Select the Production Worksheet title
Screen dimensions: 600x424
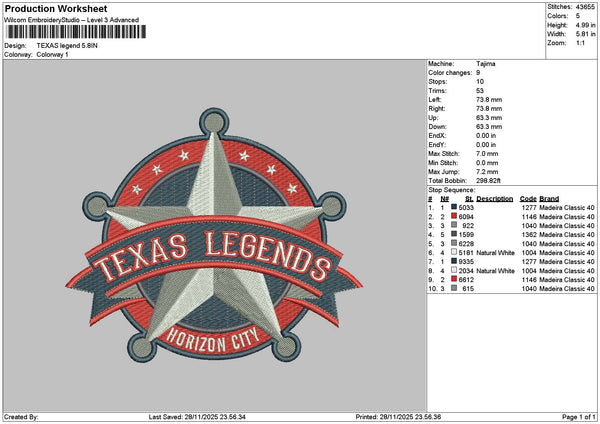pyautogui.click(x=56, y=8)
